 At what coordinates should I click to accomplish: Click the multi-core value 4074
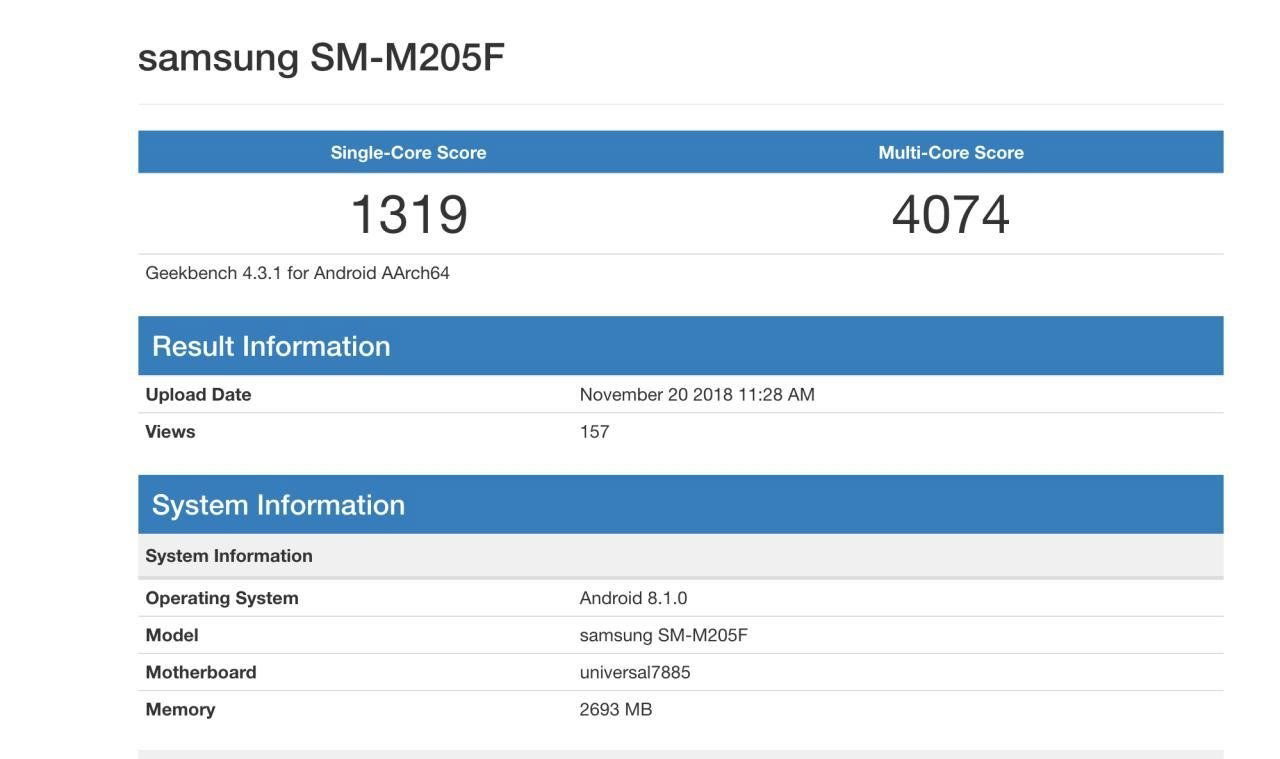coord(951,214)
